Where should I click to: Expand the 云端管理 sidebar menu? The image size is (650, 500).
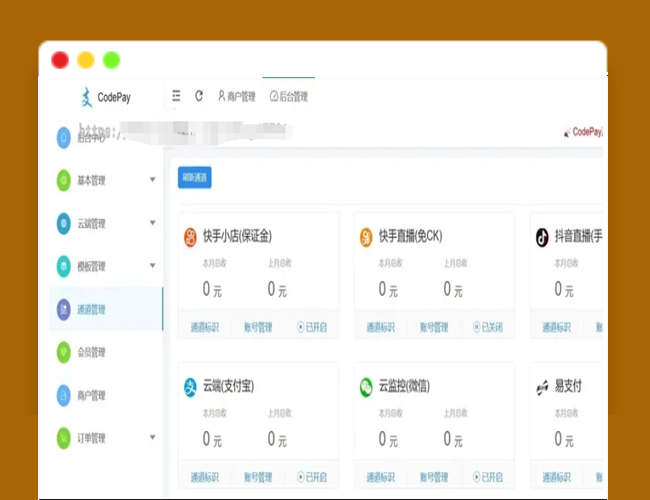coord(105,224)
